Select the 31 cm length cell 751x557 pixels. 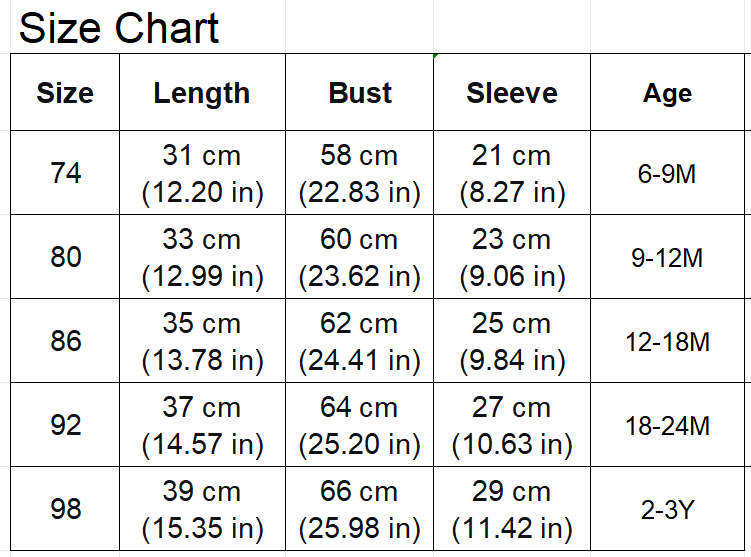click(202, 173)
